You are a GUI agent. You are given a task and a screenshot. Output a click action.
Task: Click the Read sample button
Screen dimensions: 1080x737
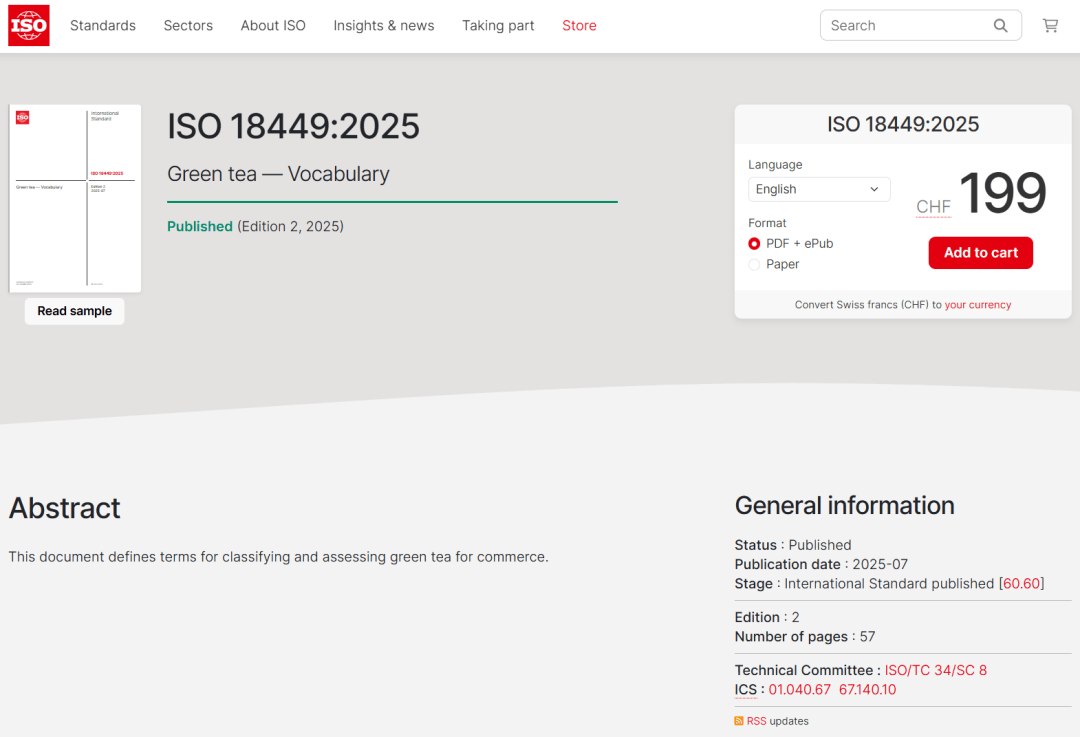click(x=75, y=311)
